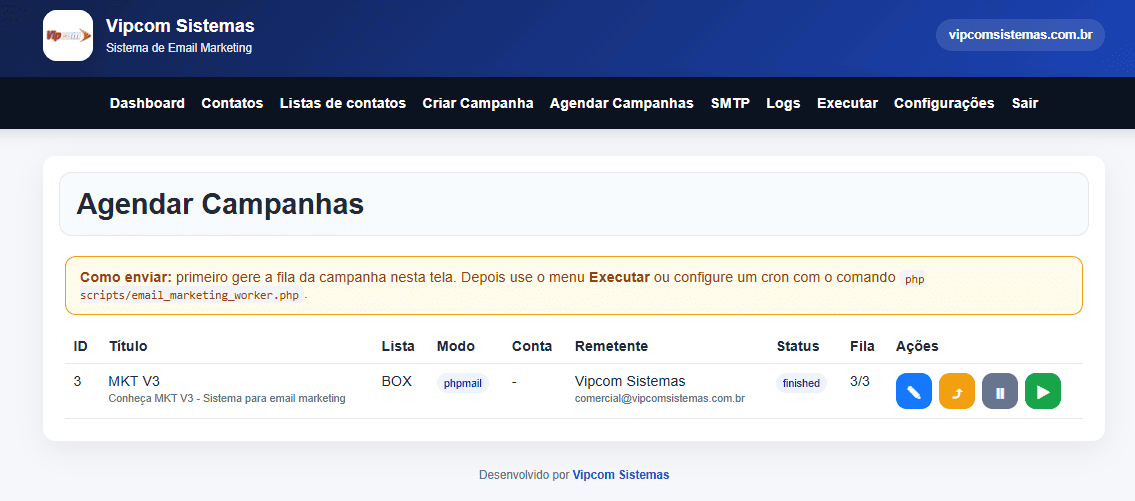Pause the MKT V3 campaign
1135x501 pixels.
(999, 392)
